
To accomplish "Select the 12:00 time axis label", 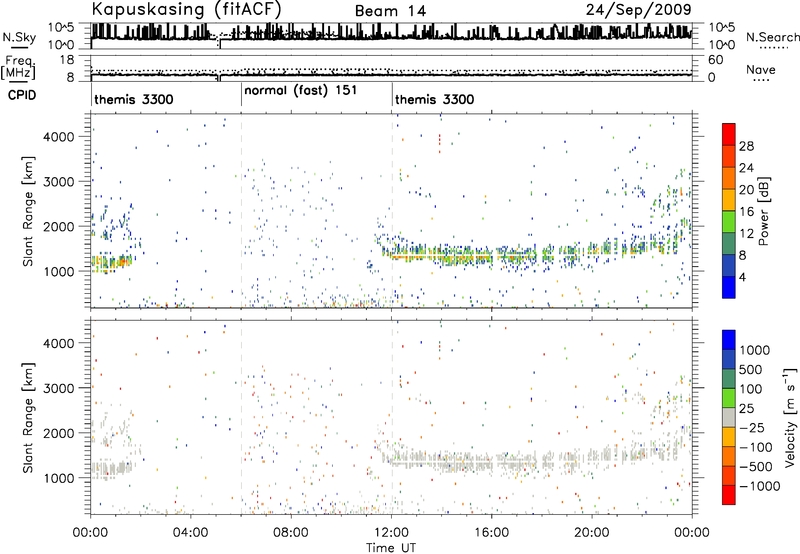I will (391, 533).
